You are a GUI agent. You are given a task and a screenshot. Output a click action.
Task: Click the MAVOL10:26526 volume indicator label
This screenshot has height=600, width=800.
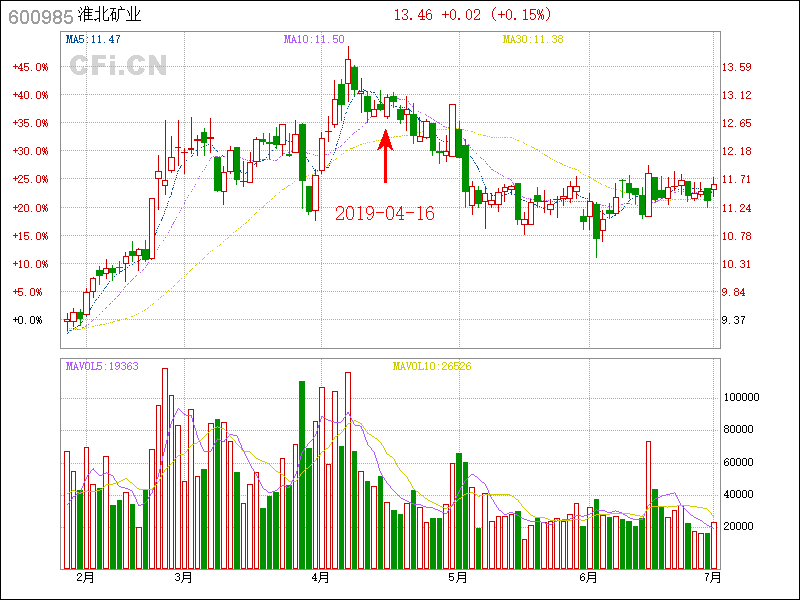pyautogui.click(x=431, y=367)
